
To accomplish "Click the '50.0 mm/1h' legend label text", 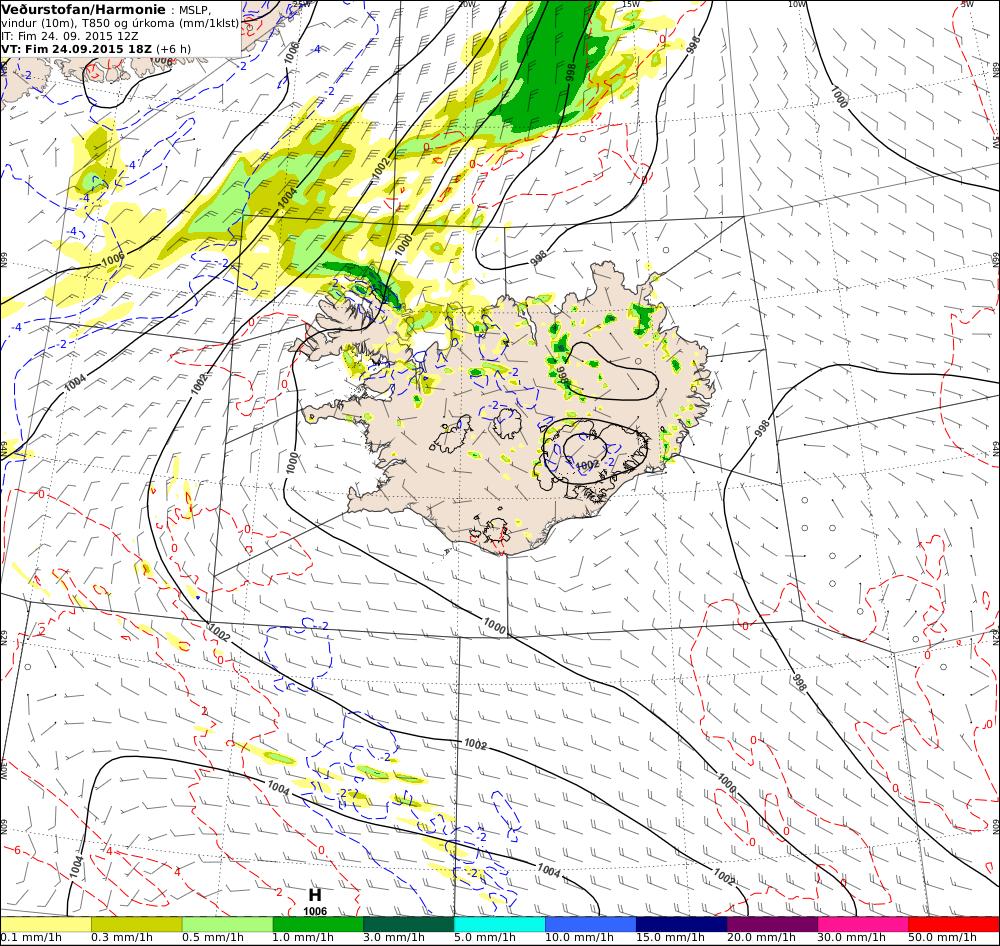I will pos(943,938).
